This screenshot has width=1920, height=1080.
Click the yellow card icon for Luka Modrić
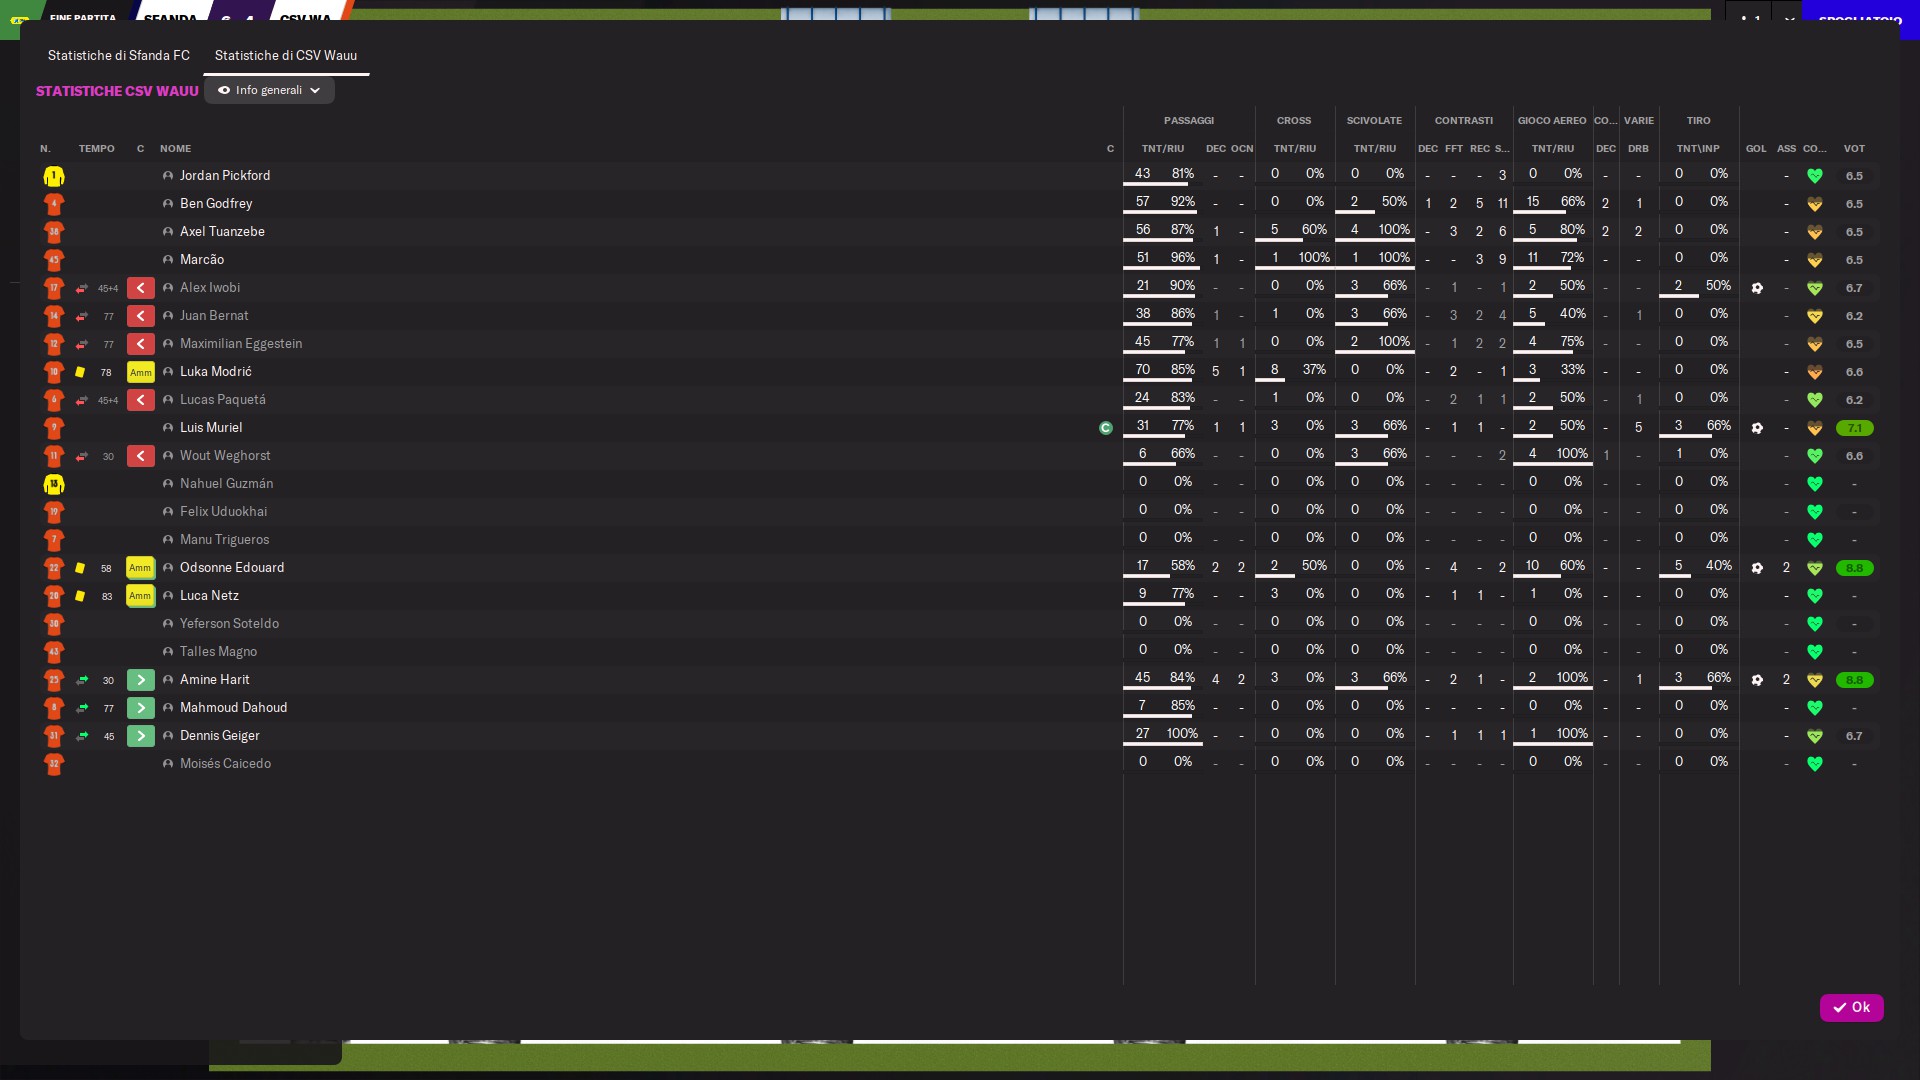[x=80, y=372]
